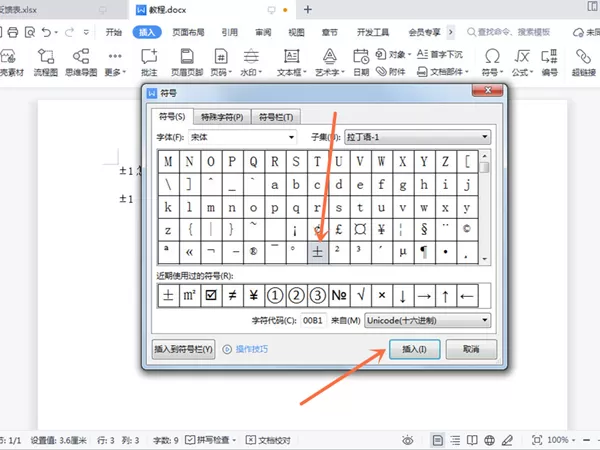Open the flowchart (流程图) tool
This screenshot has width=600, height=450.
[x=46, y=62]
